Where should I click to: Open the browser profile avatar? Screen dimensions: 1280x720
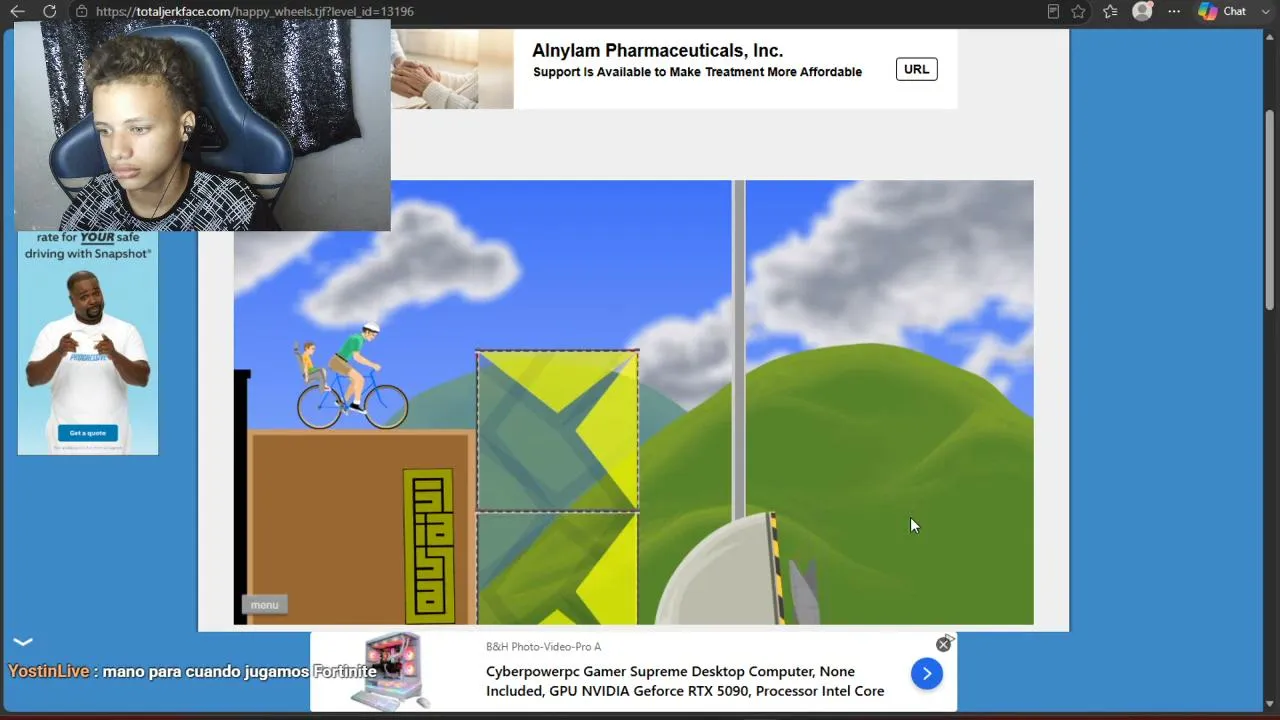pyautogui.click(x=1142, y=11)
